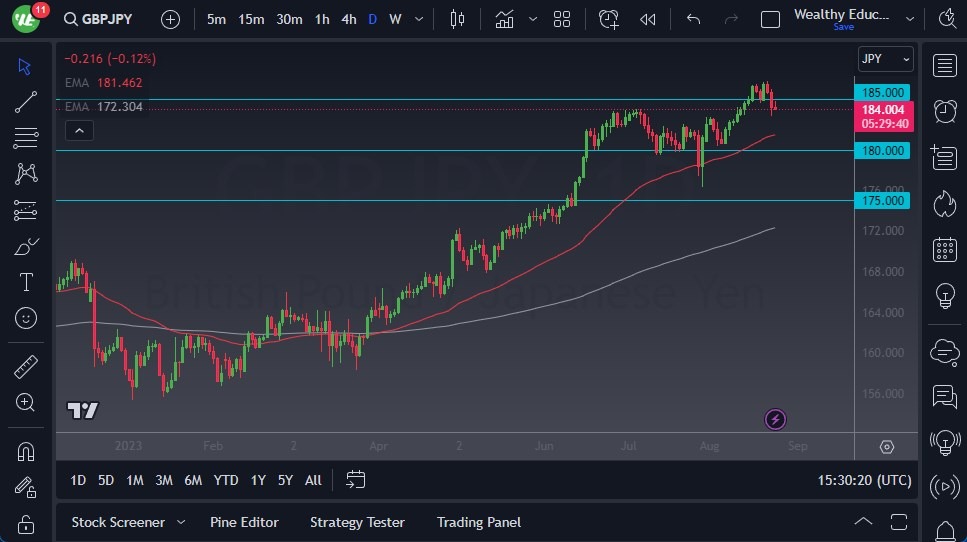967x542 pixels.
Task: Open the alerts panel clock icon
Action: click(x=944, y=110)
